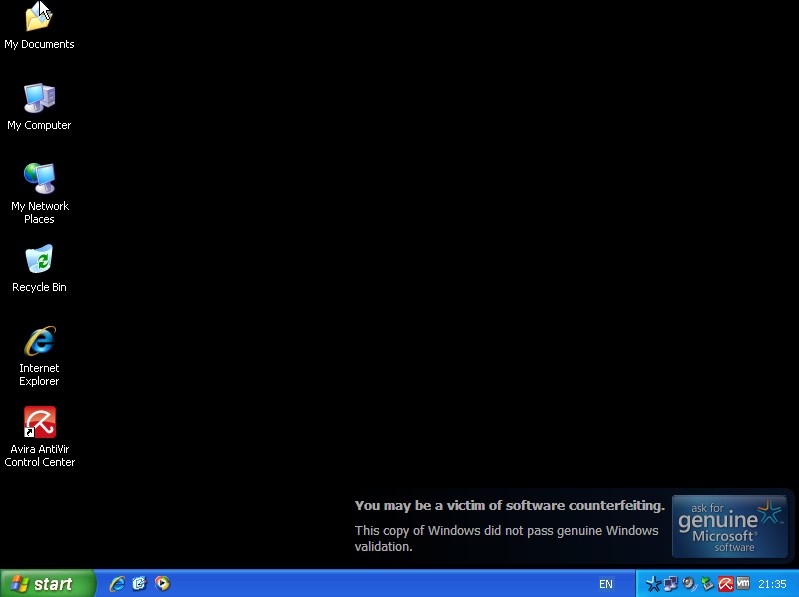Click the Safely Remove Hardware tray icon
Image resolution: width=799 pixels, height=597 pixels.
coord(707,584)
